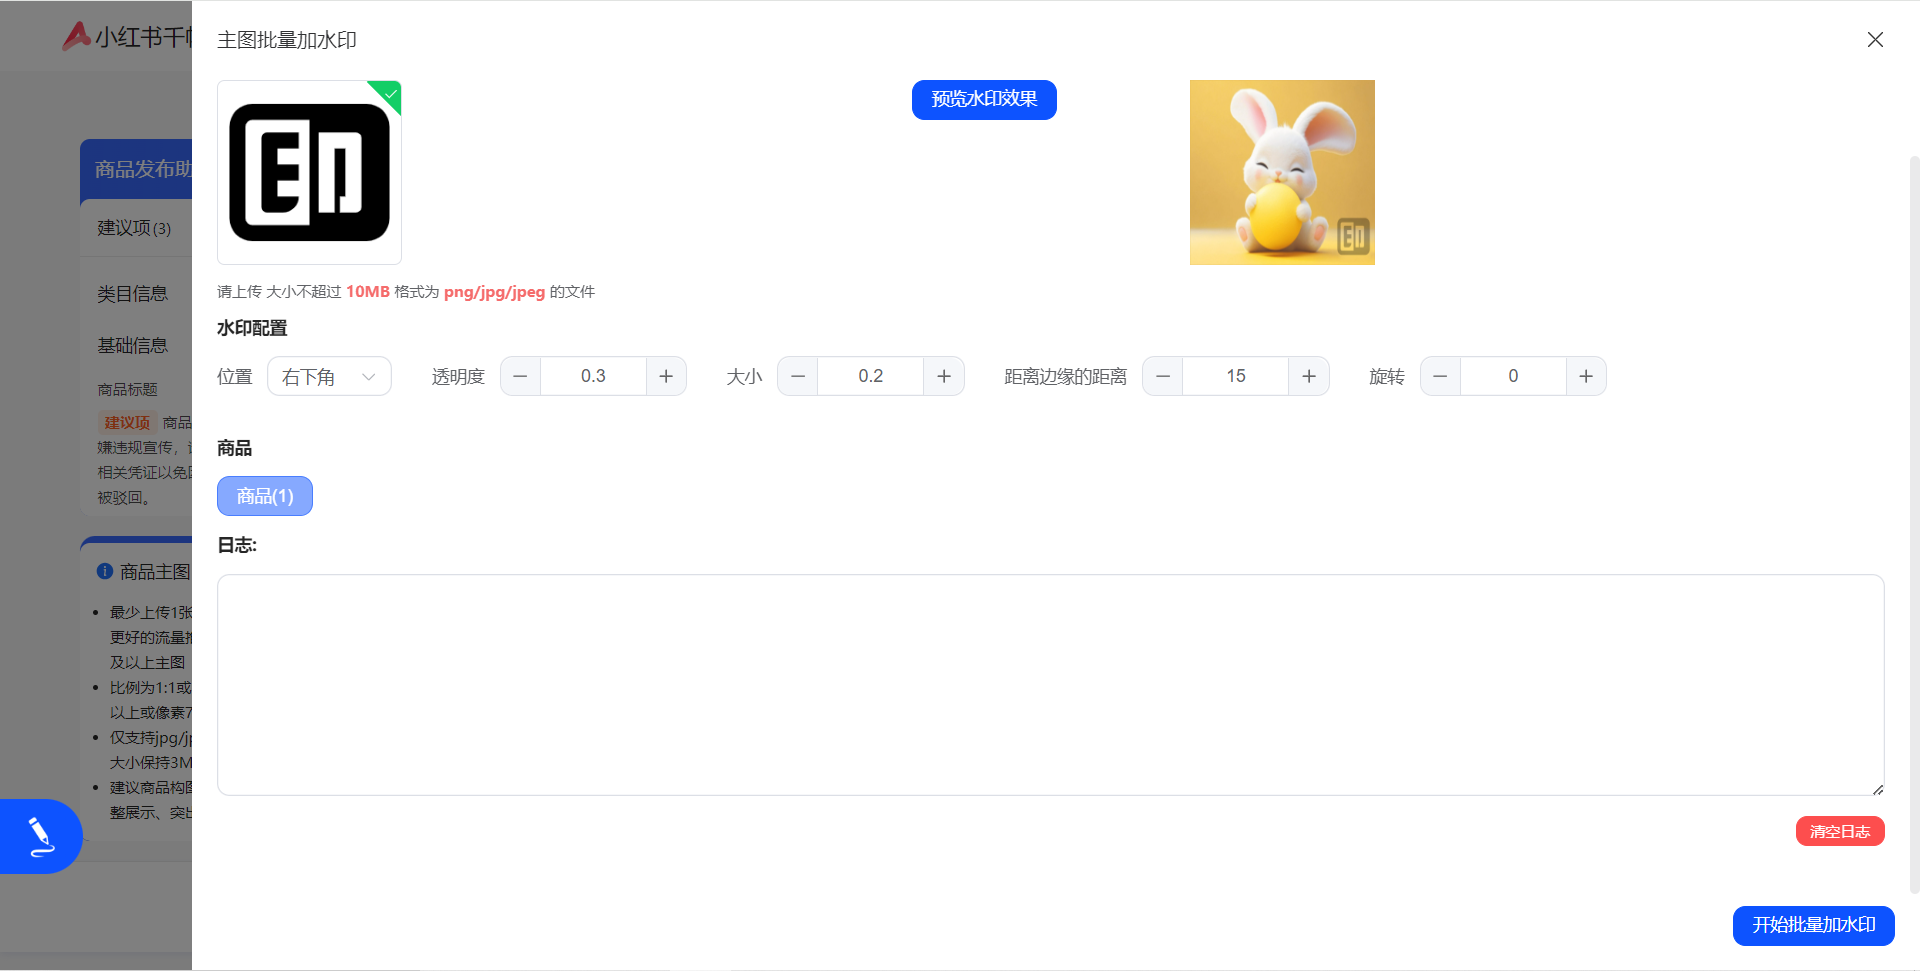The image size is (1920, 971).
Task: Increase transparency with the plus icon
Action: (666, 377)
